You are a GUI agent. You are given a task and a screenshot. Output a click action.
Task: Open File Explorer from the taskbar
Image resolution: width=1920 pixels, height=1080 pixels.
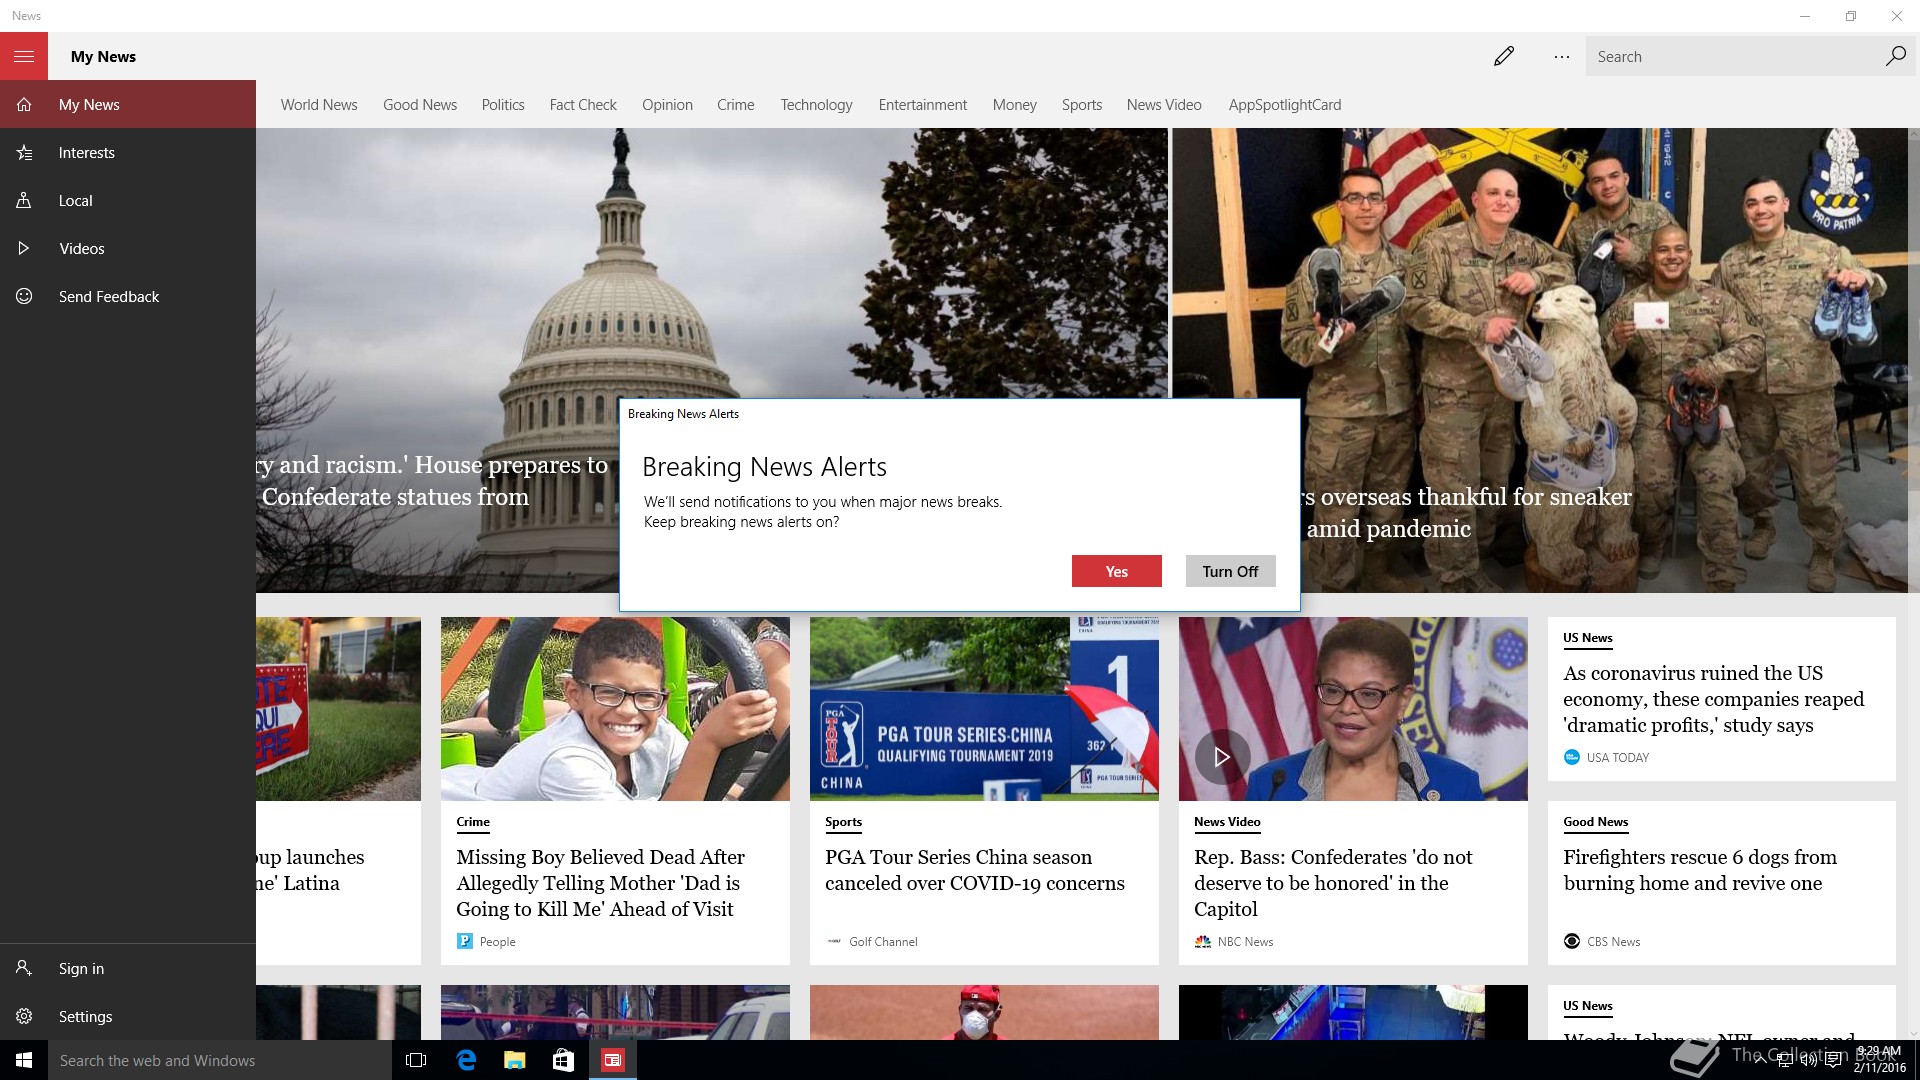pyautogui.click(x=514, y=1060)
